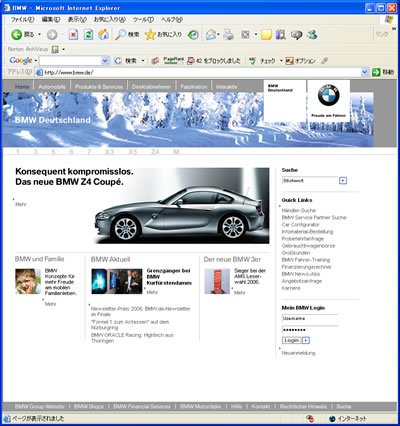Viewport: 400px width, 426px height.
Task: Refresh the page with the green arrows icon
Action: point(88,34)
